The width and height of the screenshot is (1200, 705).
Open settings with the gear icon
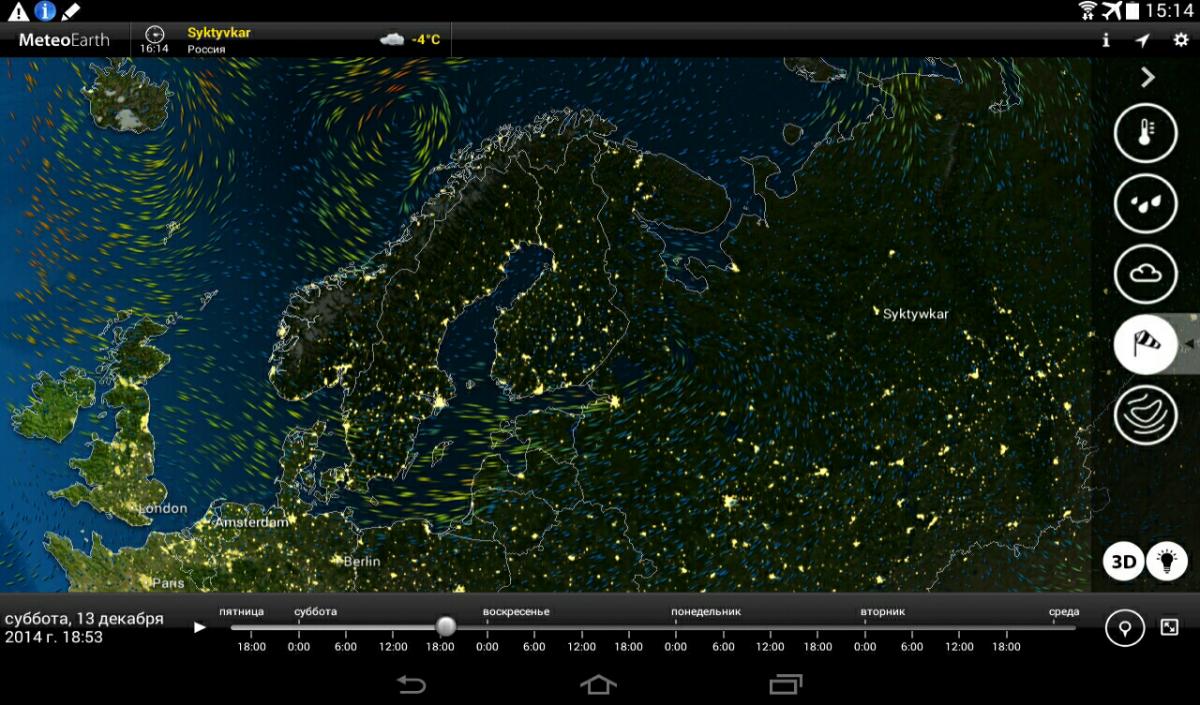point(1180,40)
